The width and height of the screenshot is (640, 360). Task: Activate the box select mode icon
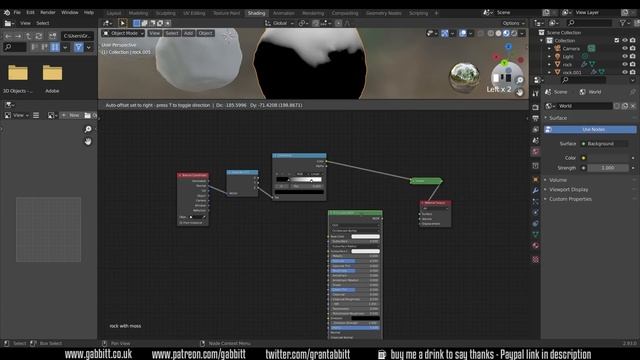[137, 23]
